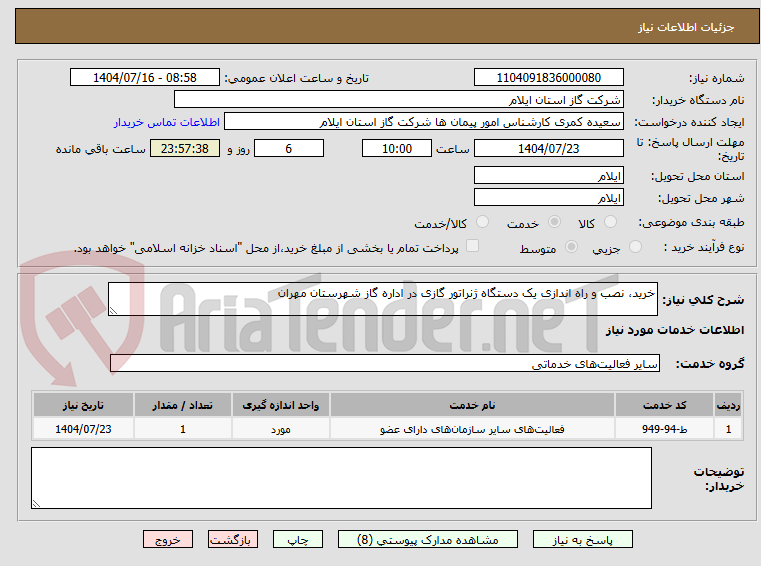Select the کالا radio option
The height and width of the screenshot is (566, 761).
(610, 222)
